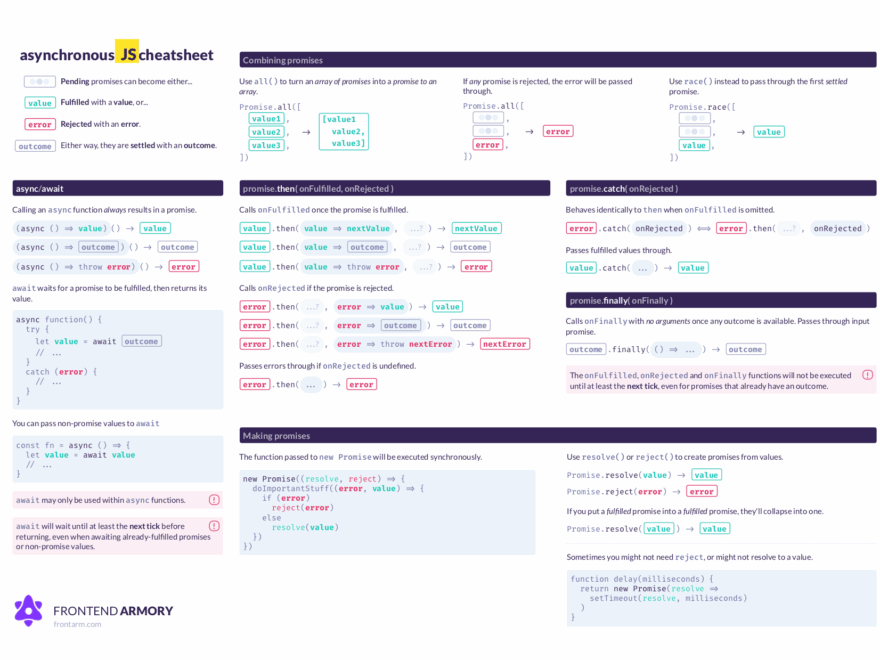Expand the Making promises section header
This screenshot has width=880, height=660.
556,435
